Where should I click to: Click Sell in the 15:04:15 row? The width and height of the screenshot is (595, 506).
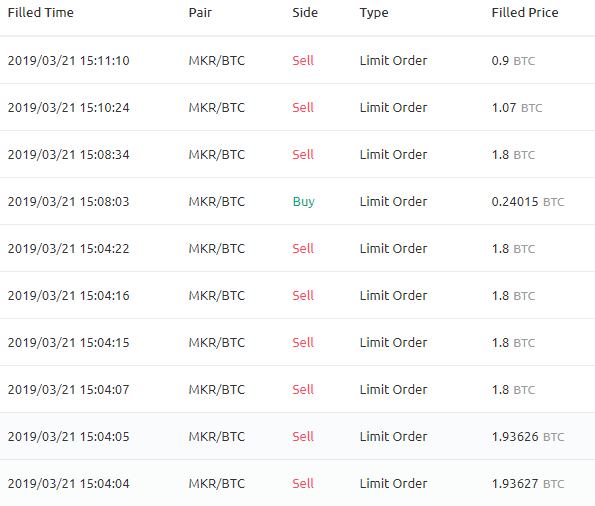[303, 343]
